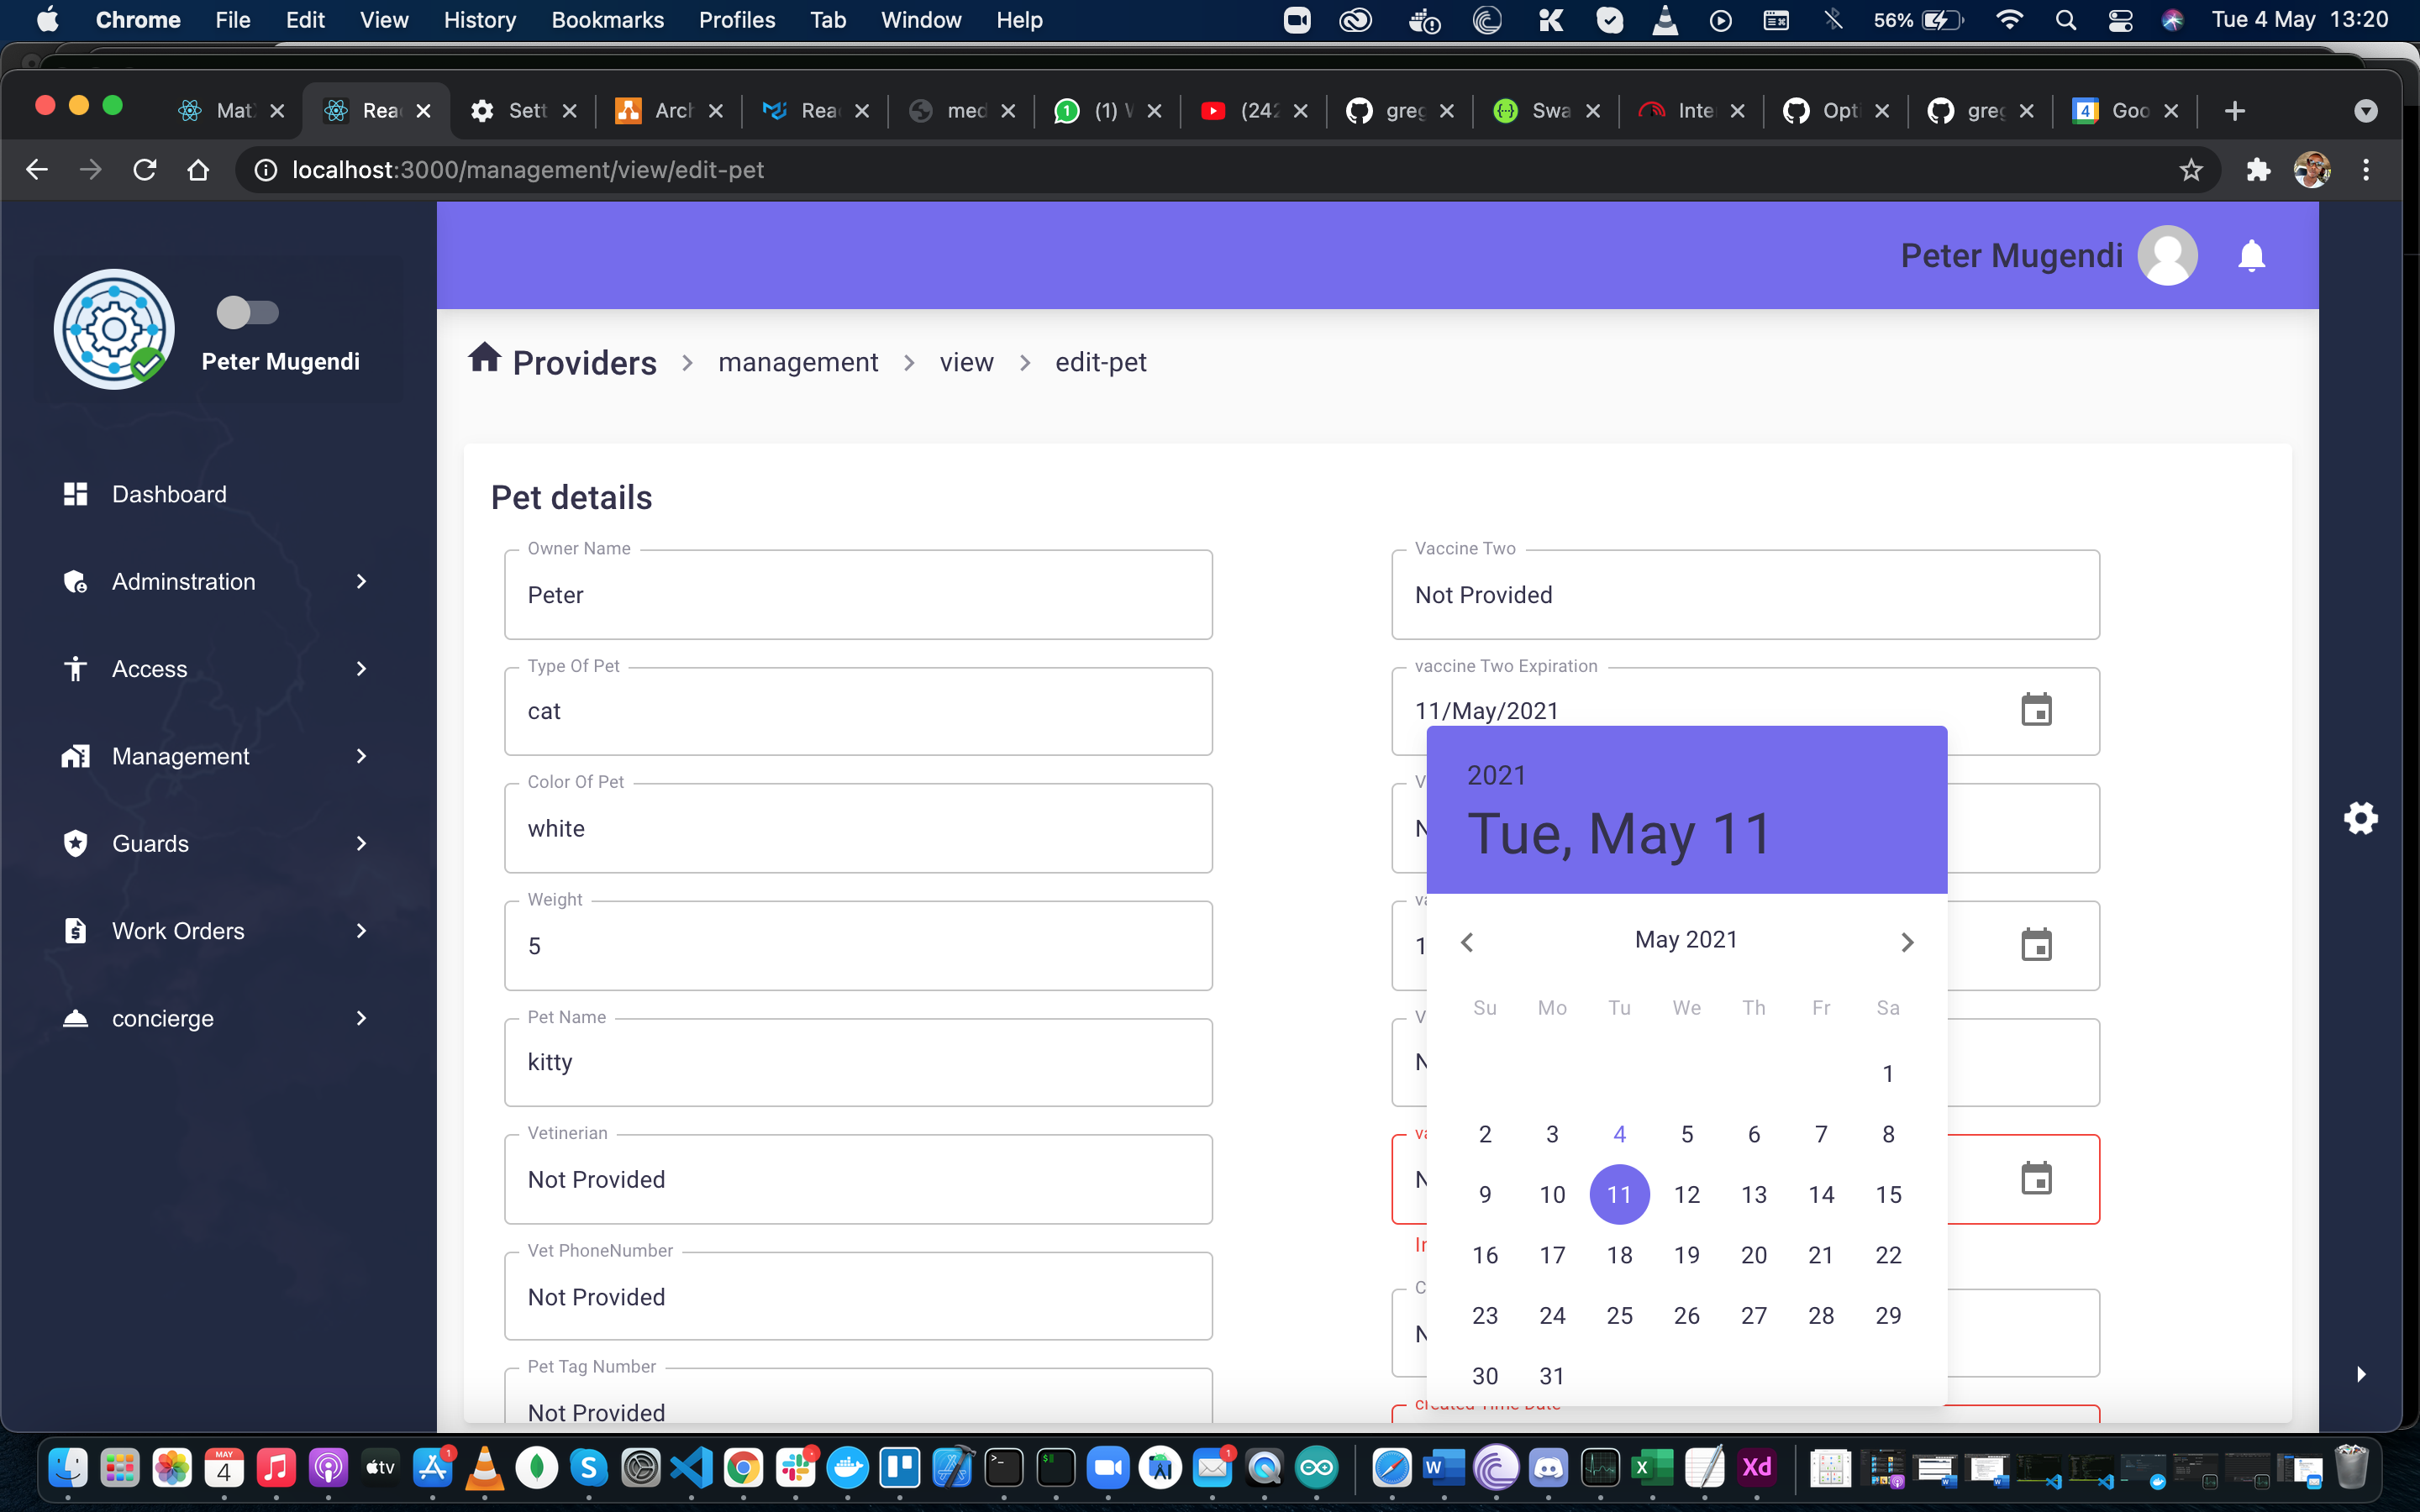This screenshot has width=2420, height=1512.
Task: Expand the Work Orders sidebar section
Action: (360, 931)
